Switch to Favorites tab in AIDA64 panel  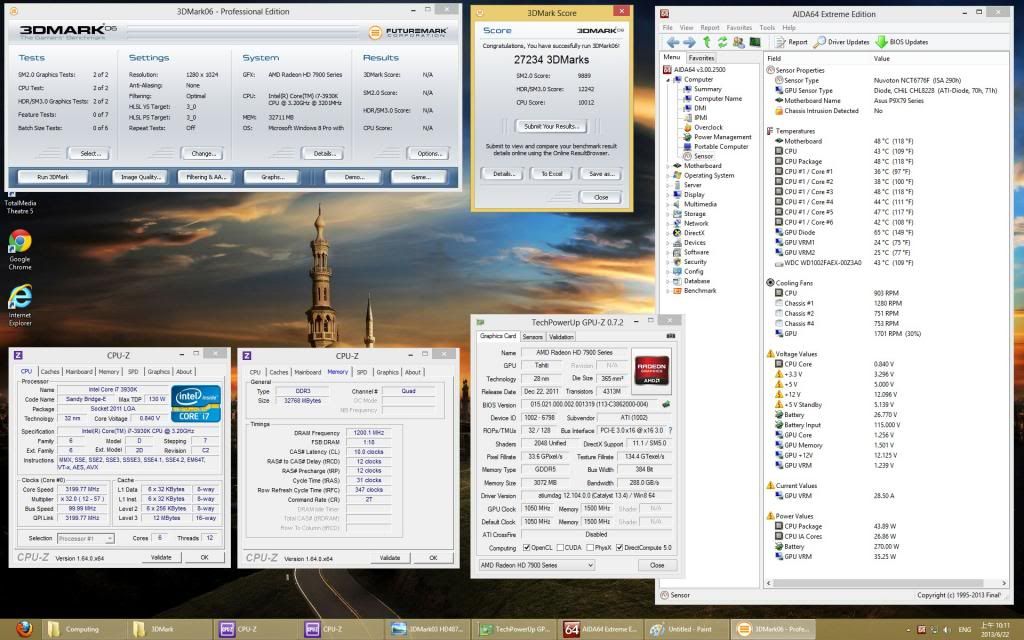701,57
